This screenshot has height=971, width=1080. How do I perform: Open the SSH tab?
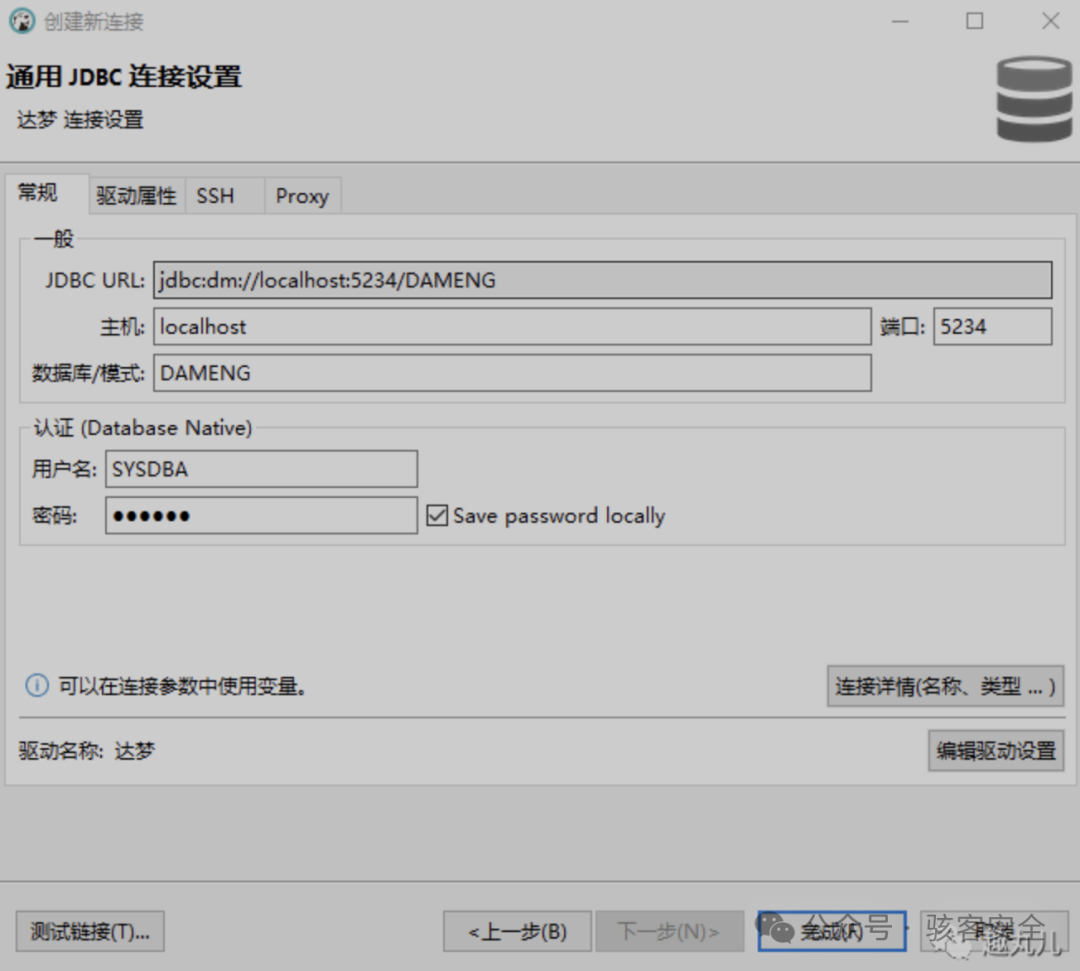[225, 196]
